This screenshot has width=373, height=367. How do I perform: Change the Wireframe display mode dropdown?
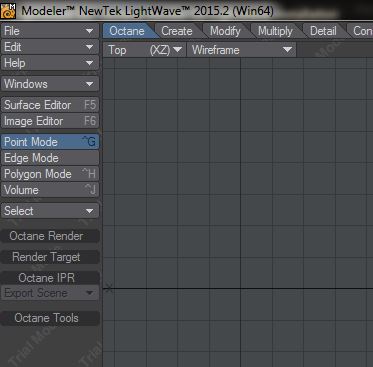click(x=242, y=50)
